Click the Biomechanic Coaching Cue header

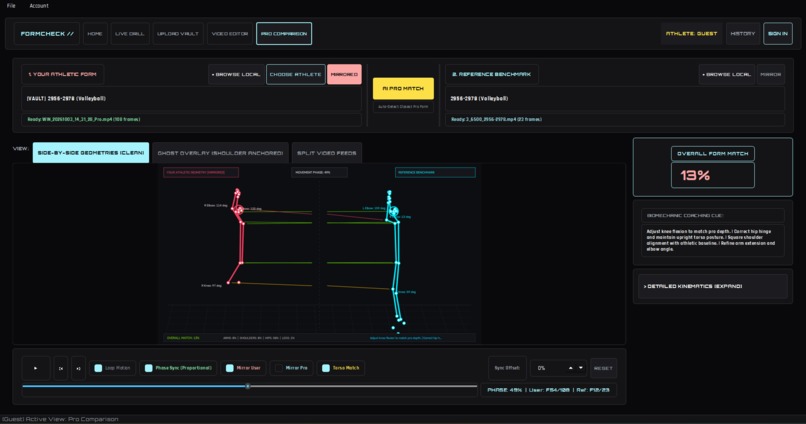point(712,215)
